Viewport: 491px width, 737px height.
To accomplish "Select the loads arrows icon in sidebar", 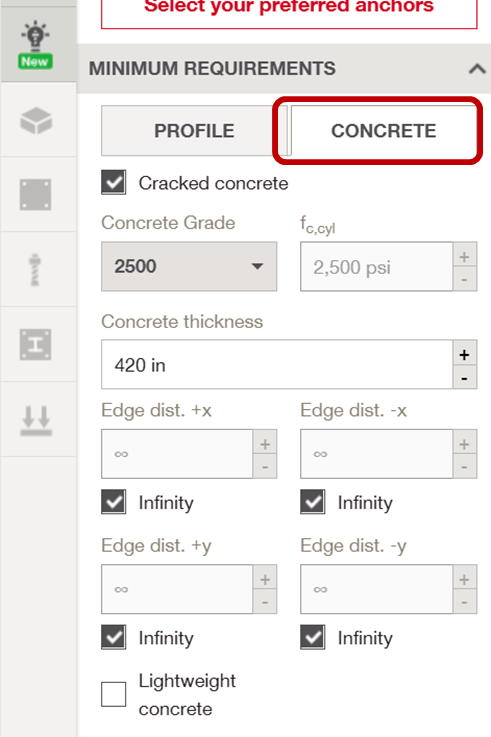I will click(36, 420).
